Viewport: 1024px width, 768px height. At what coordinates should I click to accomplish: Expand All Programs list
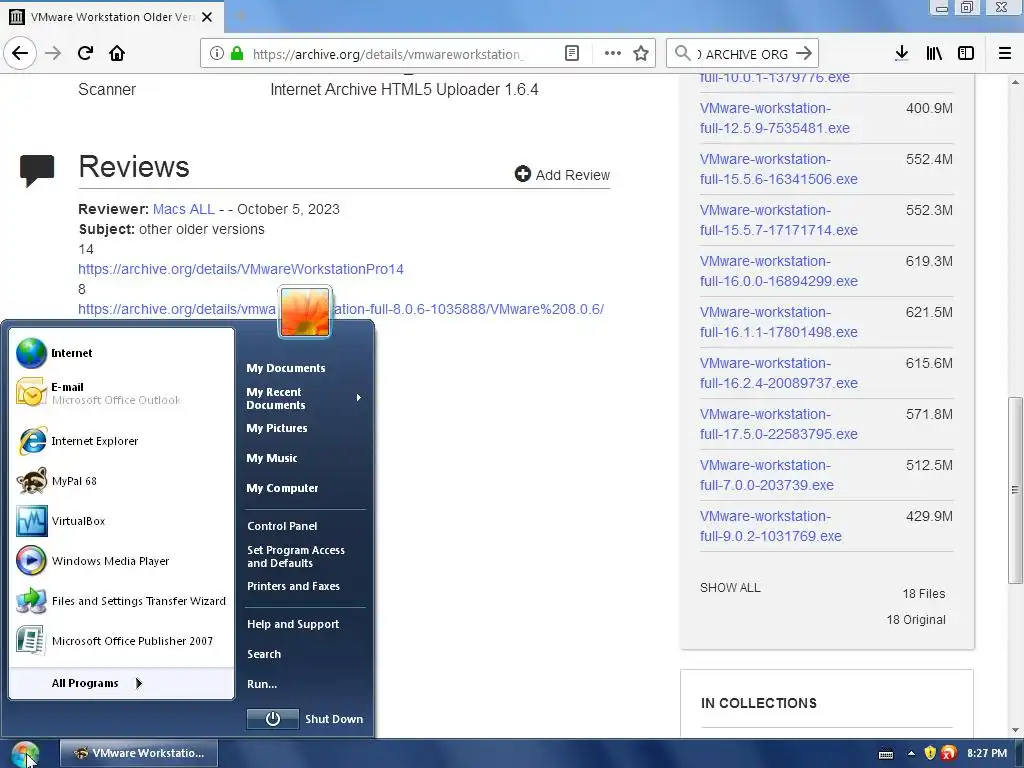(121, 683)
